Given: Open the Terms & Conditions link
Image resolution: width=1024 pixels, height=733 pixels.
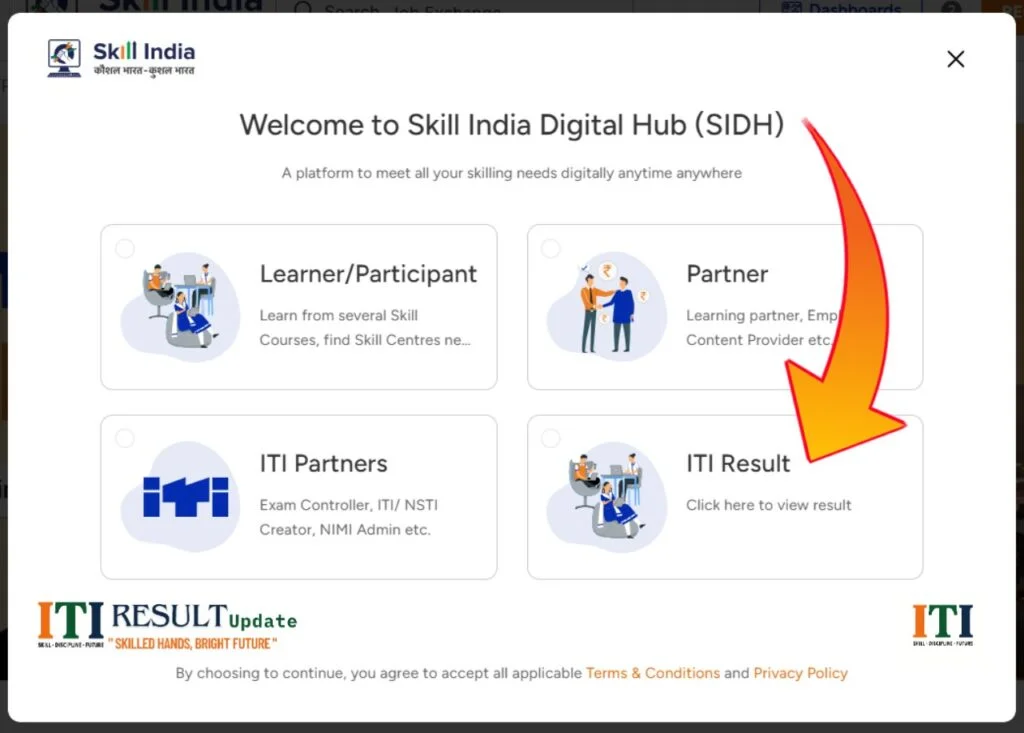Looking at the screenshot, I should pyautogui.click(x=653, y=673).
